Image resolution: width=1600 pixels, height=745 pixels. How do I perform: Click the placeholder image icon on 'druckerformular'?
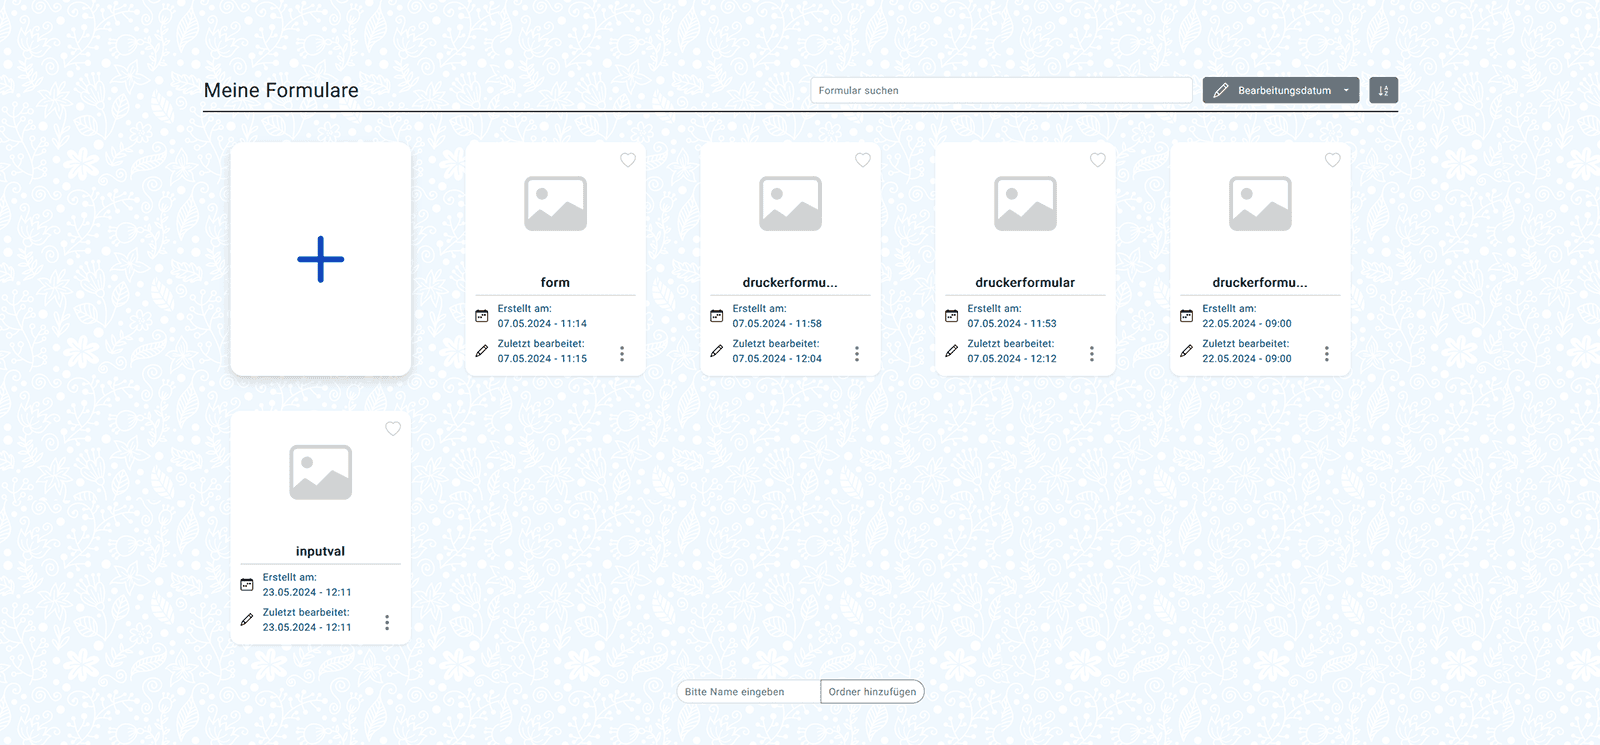(1025, 204)
